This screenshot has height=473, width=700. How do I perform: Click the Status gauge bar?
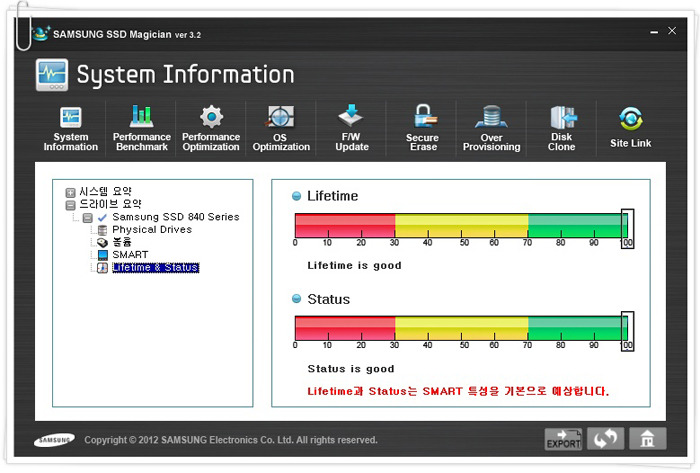tap(461, 328)
